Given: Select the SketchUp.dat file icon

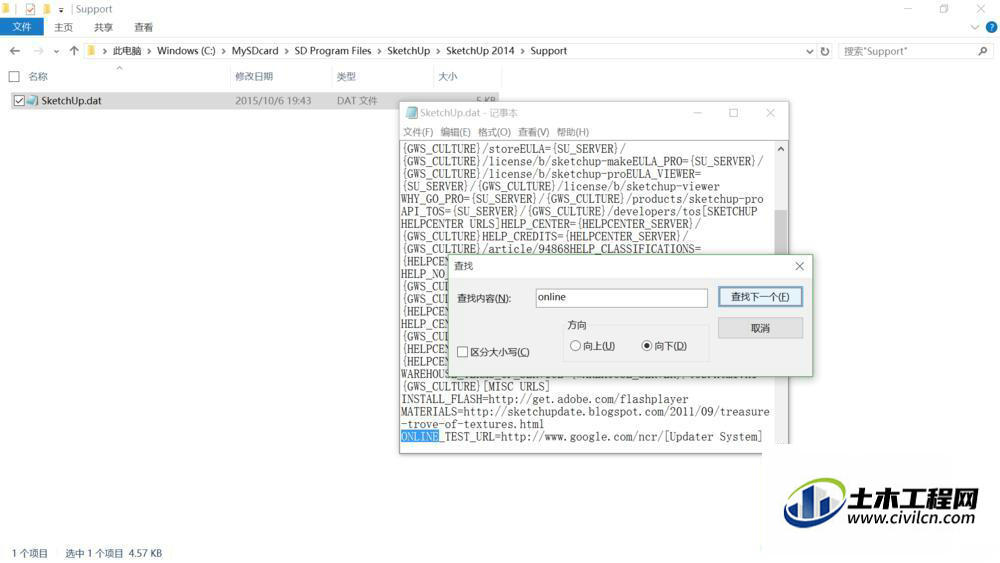Looking at the screenshot, I should click(x=33, y=101).
